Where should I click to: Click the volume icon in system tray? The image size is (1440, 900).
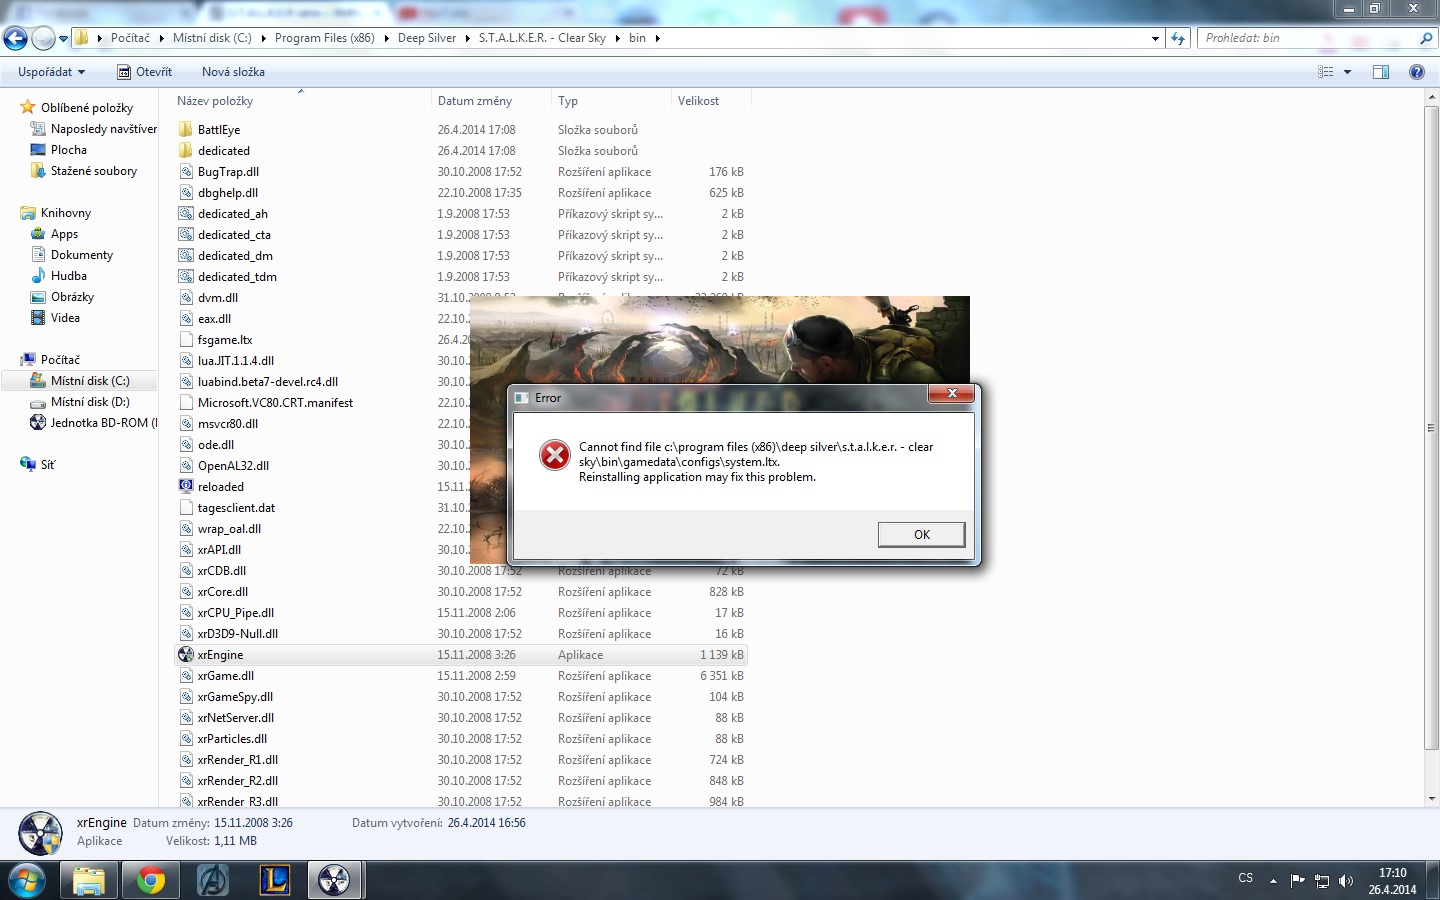click(x=1346, y=881)
